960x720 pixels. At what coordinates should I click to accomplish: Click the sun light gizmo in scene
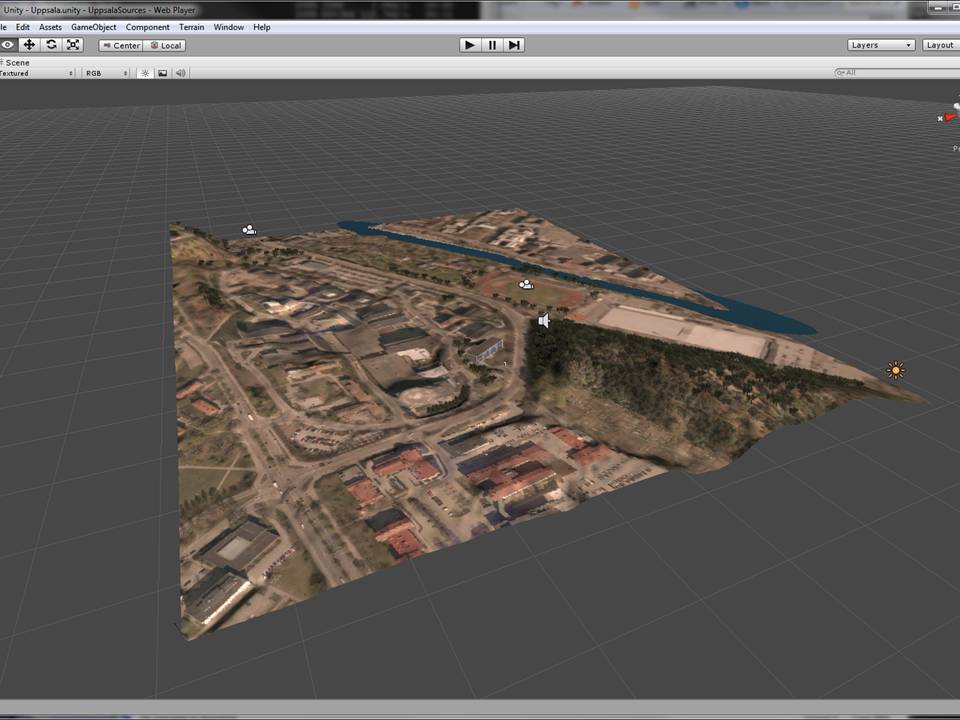point(895,371)
